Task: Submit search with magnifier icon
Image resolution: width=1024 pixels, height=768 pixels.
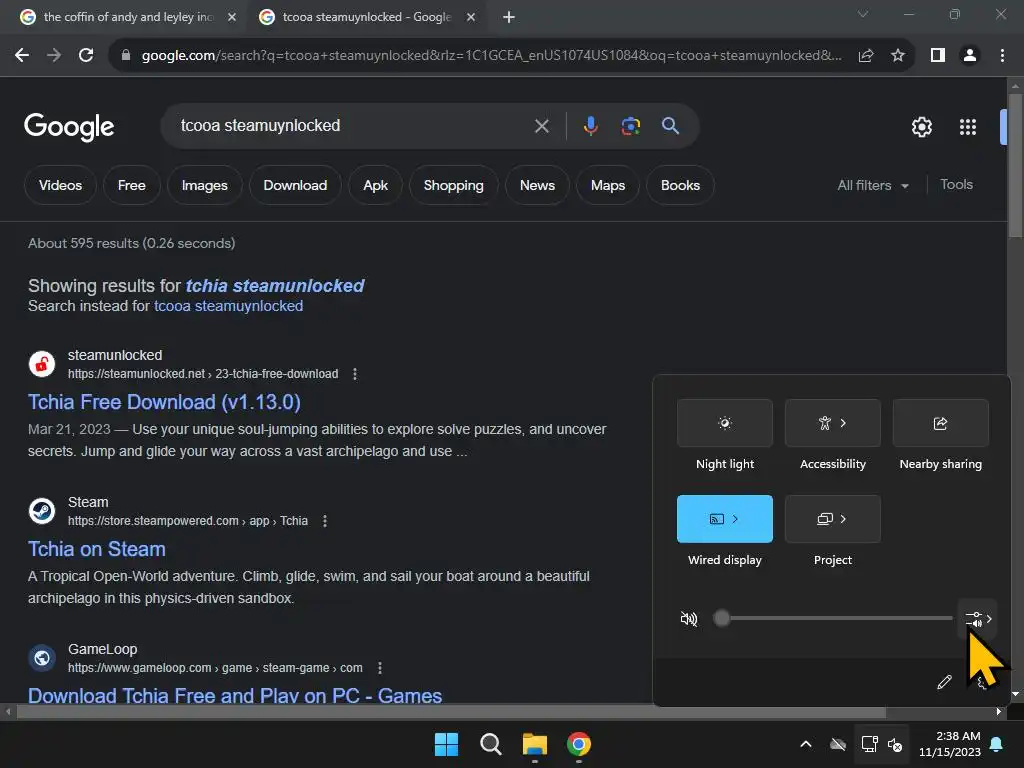Action: (670, 125)
